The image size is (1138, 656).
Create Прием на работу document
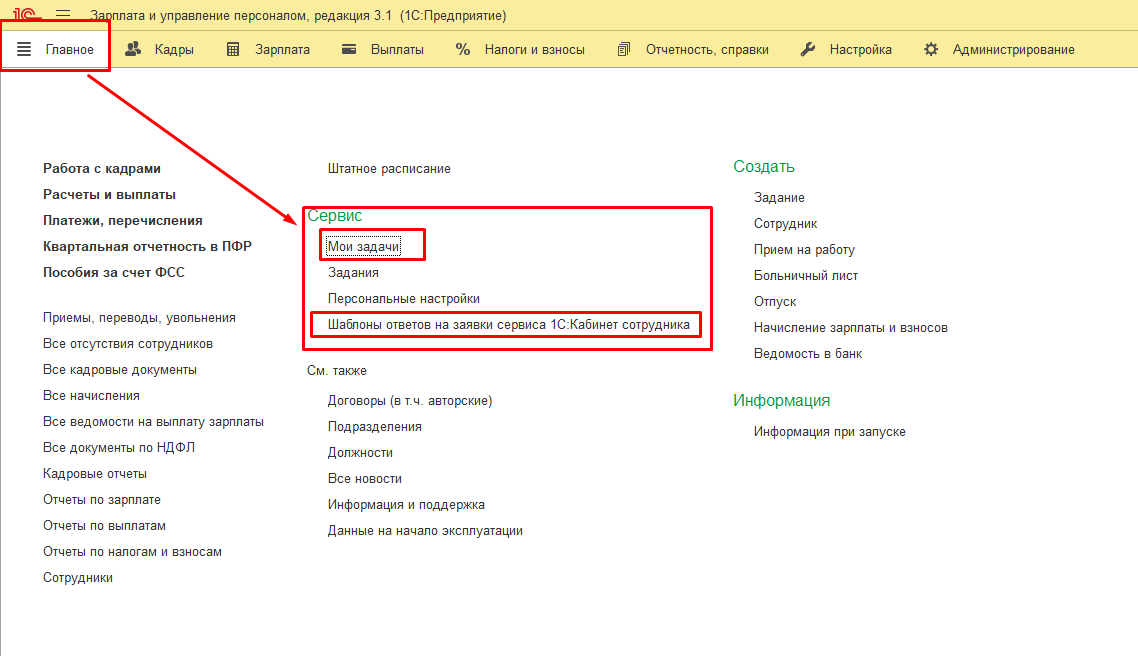[x=804, y=250]
